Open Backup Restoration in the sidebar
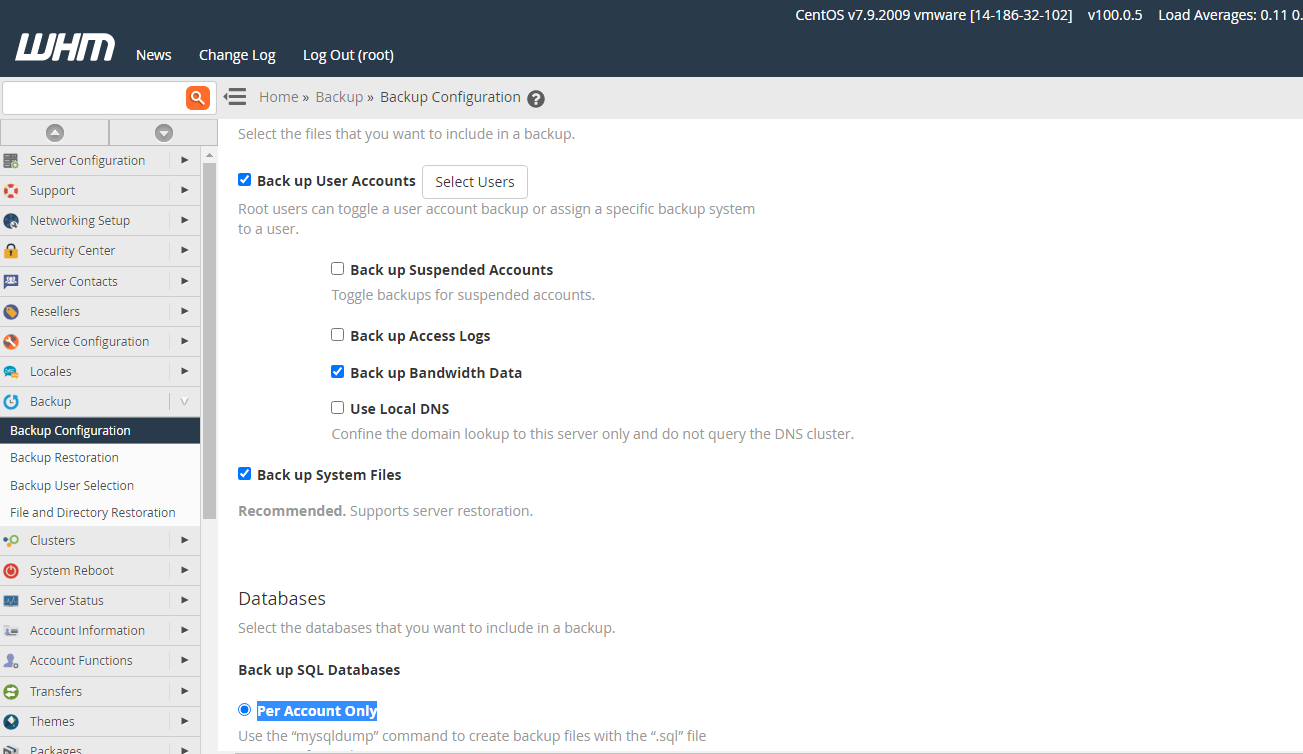The image size is (1303, 754). (64, 458)
